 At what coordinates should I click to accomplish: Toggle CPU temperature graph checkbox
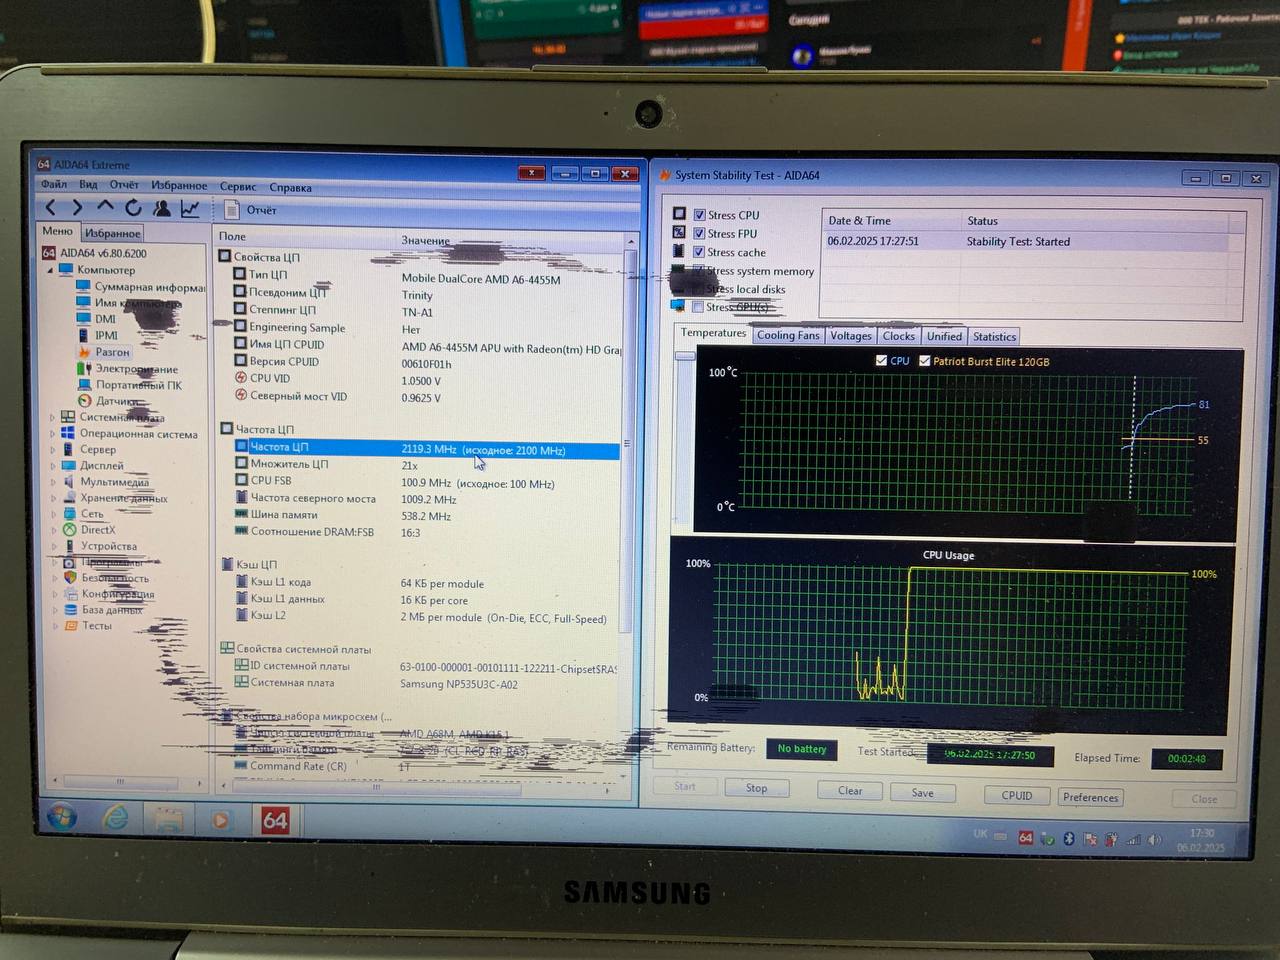point(881,361)
